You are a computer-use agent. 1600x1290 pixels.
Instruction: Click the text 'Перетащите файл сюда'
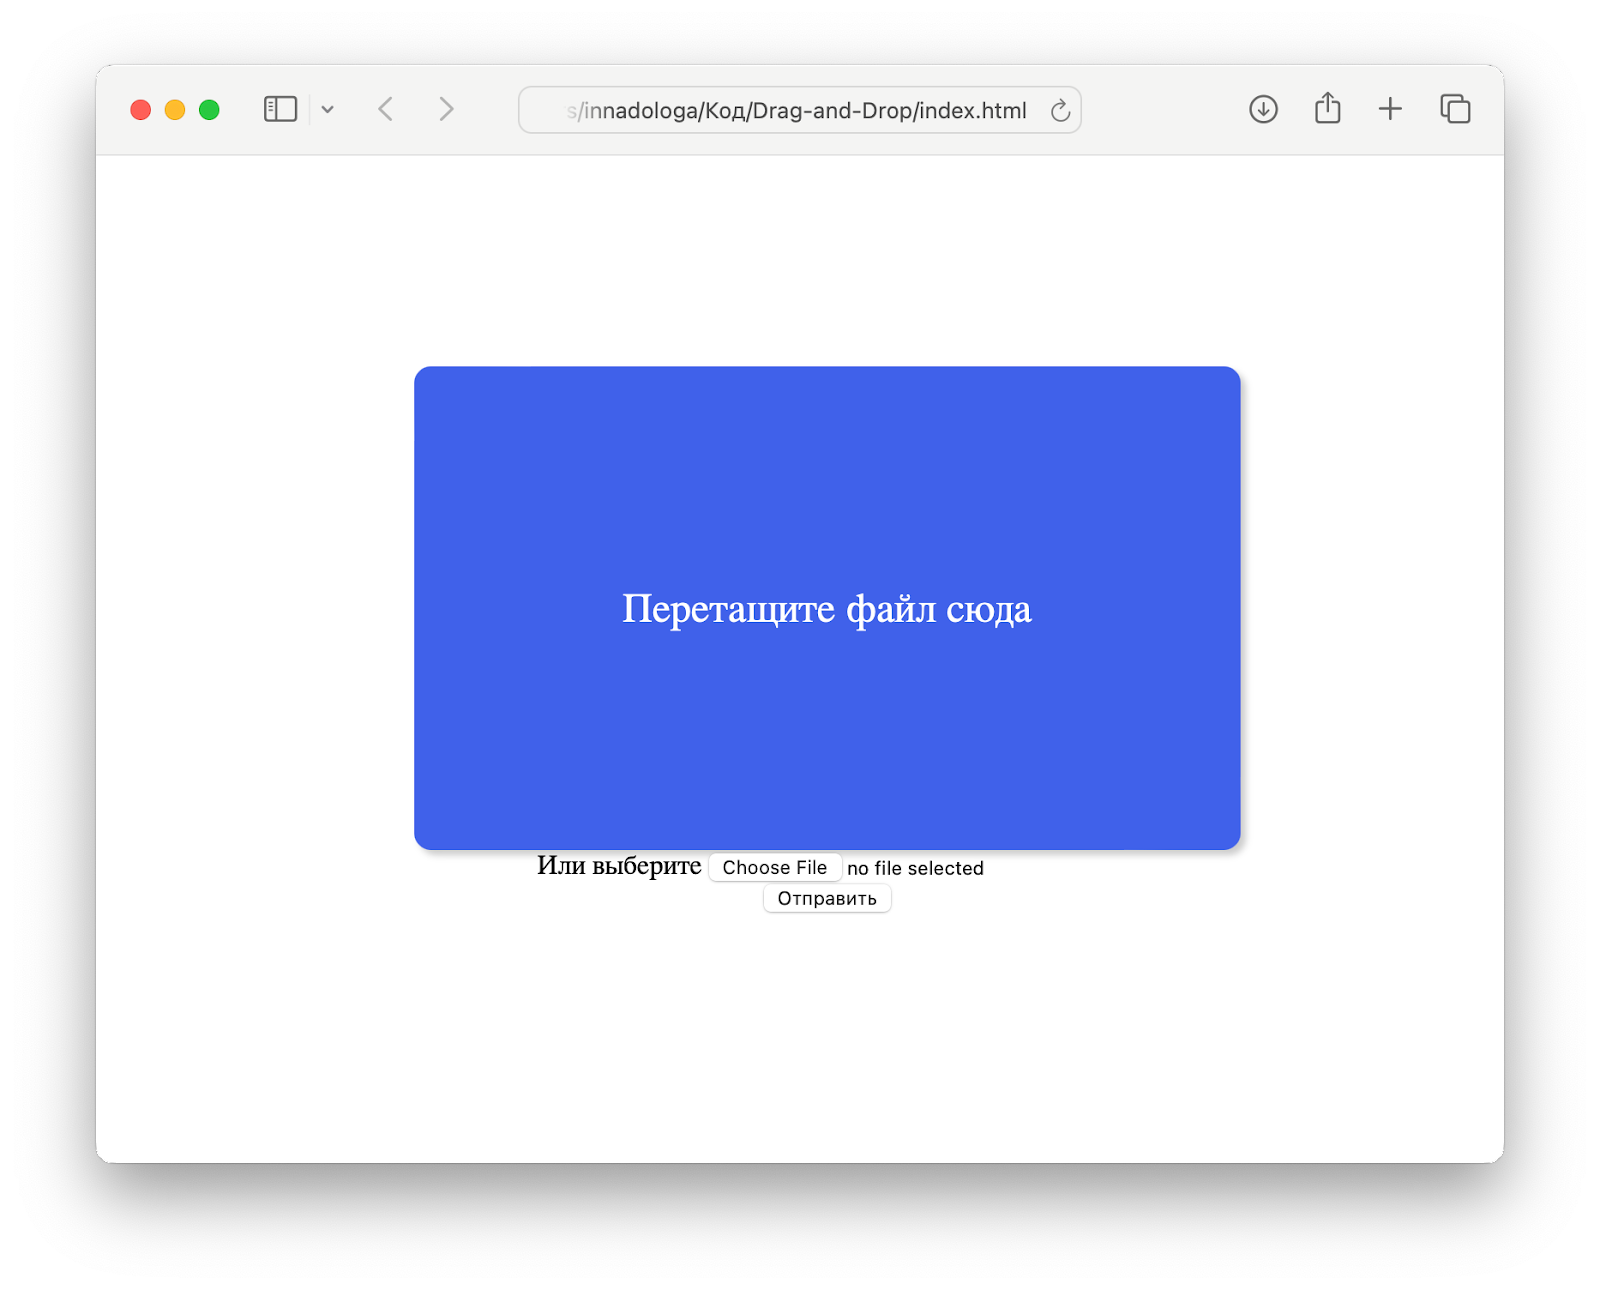(827, 607)
